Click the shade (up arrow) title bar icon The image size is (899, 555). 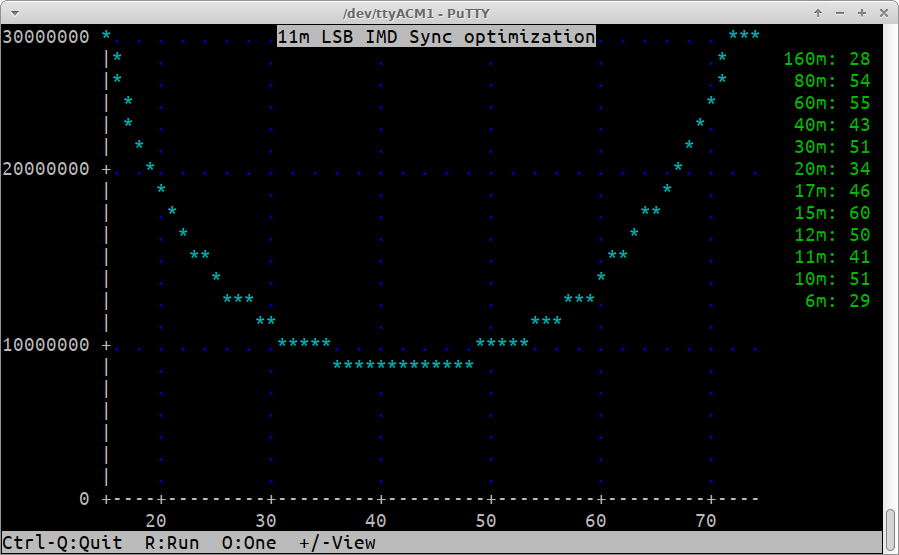(819, 13)
